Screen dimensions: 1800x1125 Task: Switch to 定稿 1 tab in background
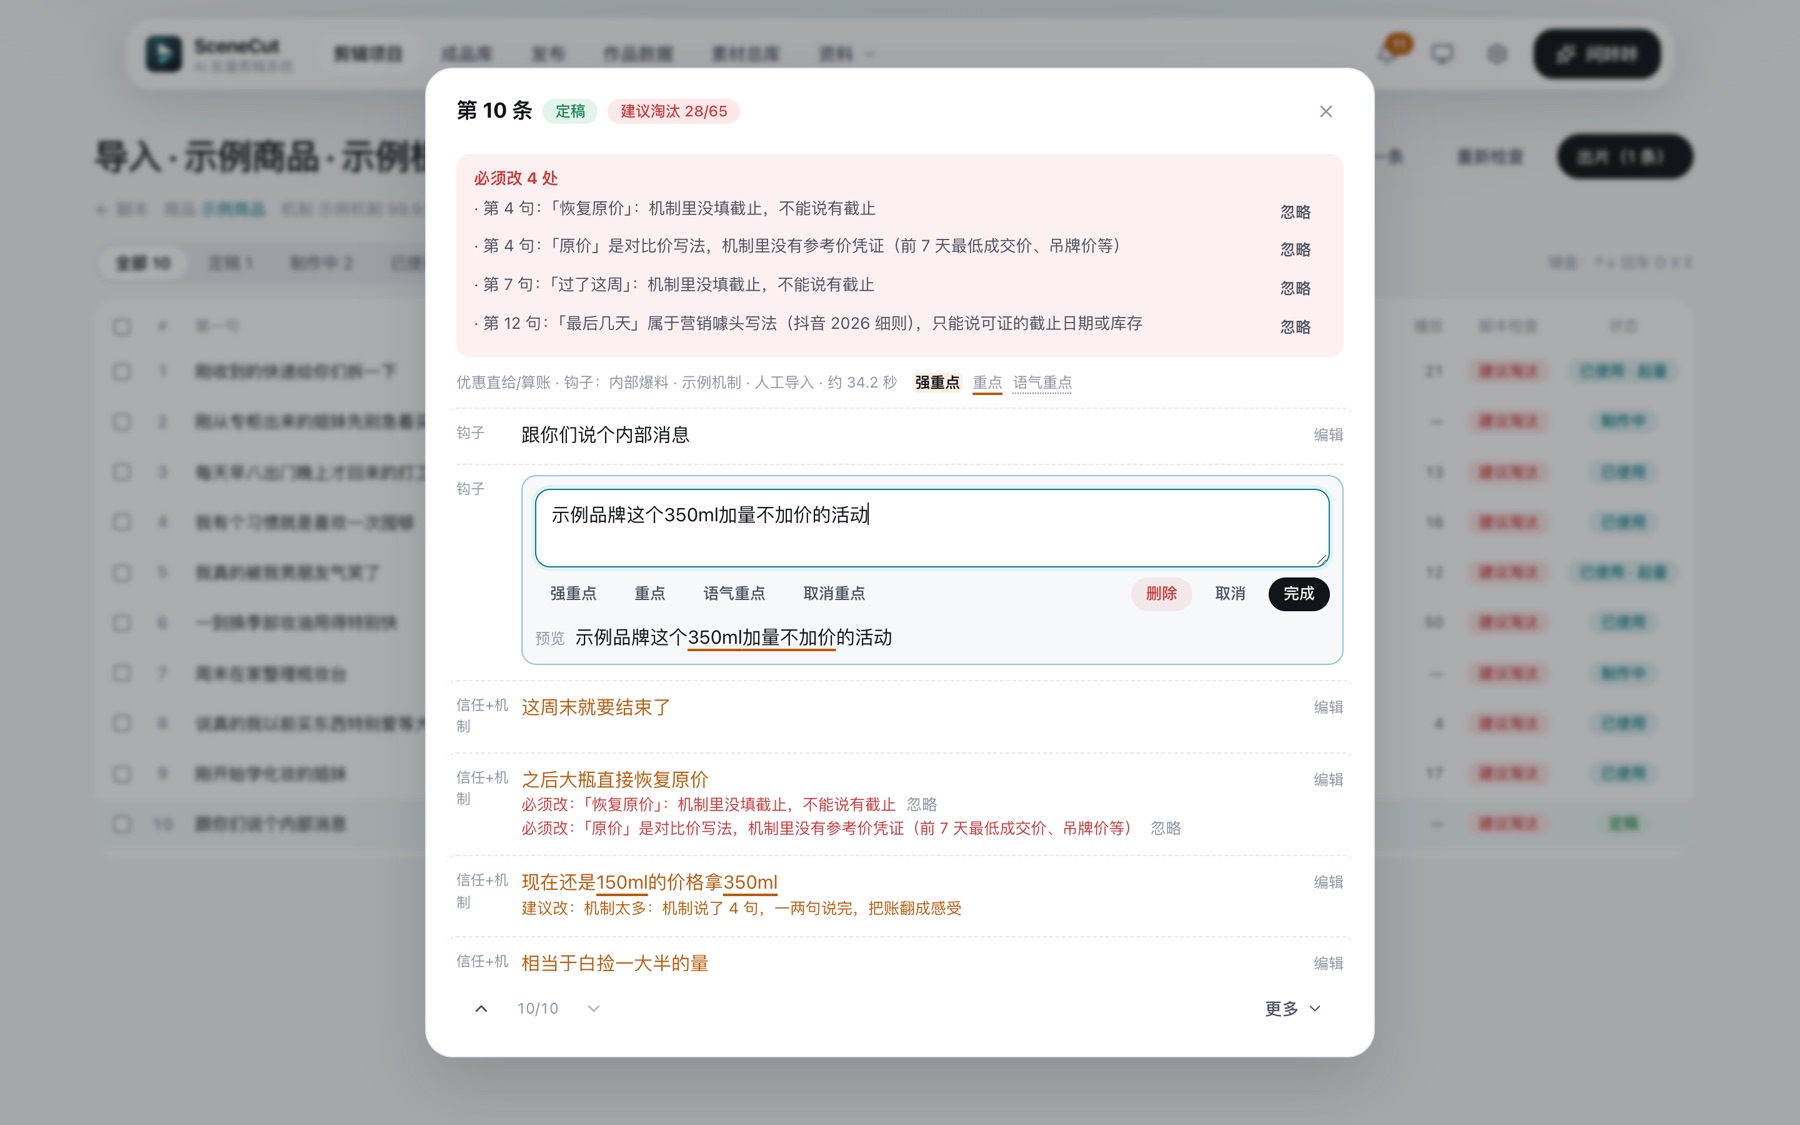230,263
